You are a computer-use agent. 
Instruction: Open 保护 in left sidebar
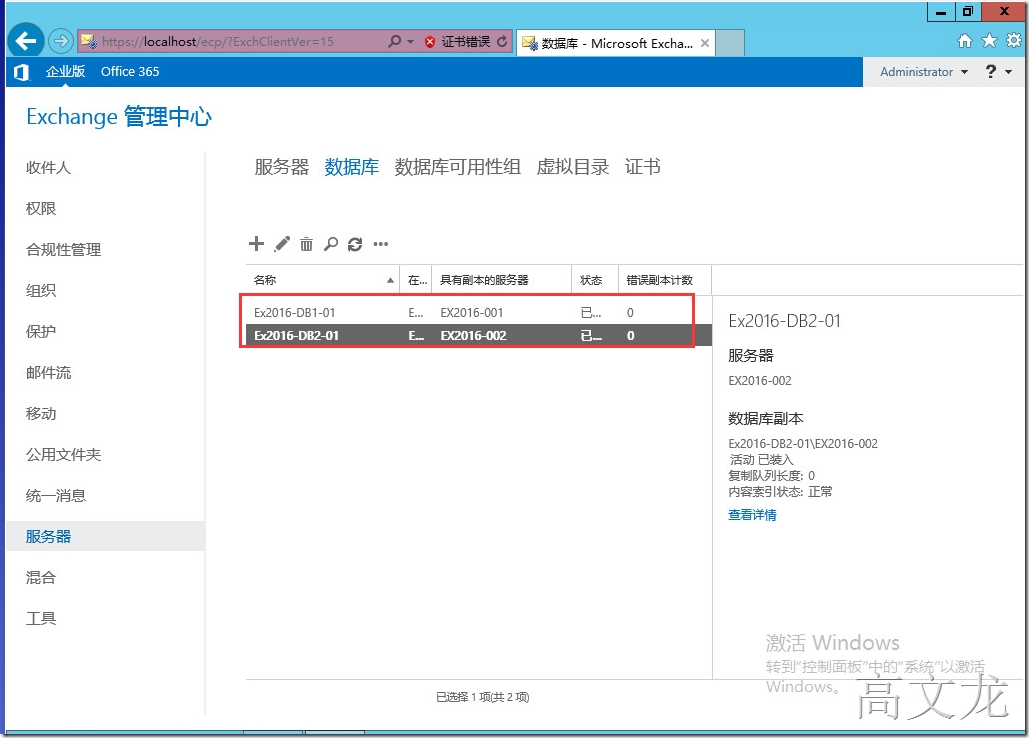tap(41, 331)
